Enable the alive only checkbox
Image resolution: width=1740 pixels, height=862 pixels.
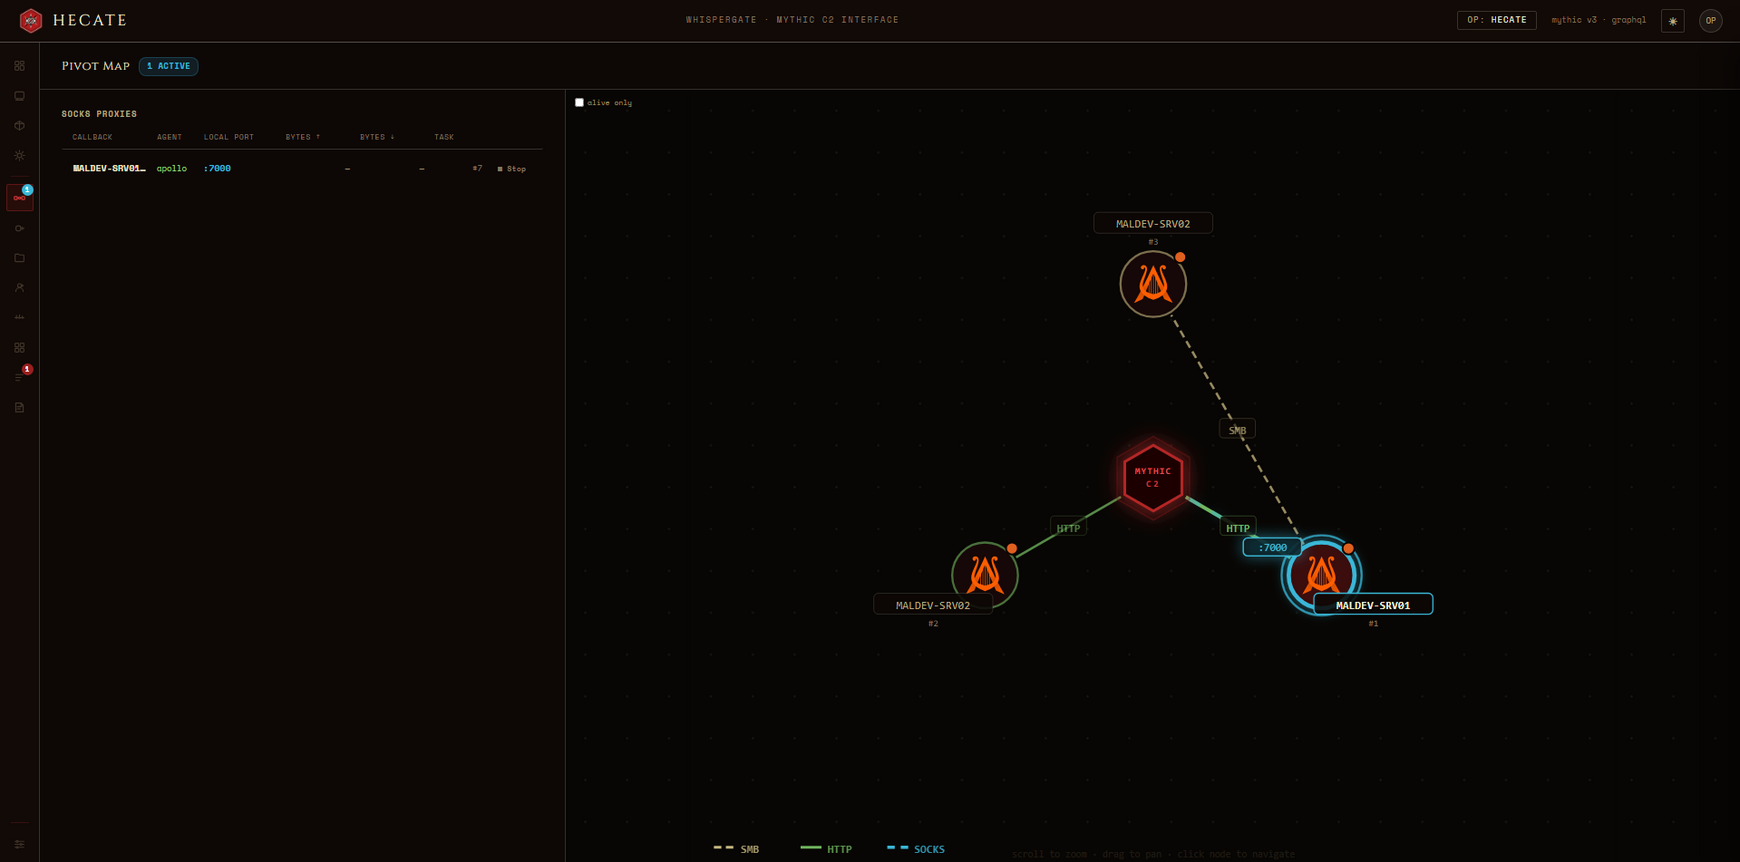tap(579, 103)
